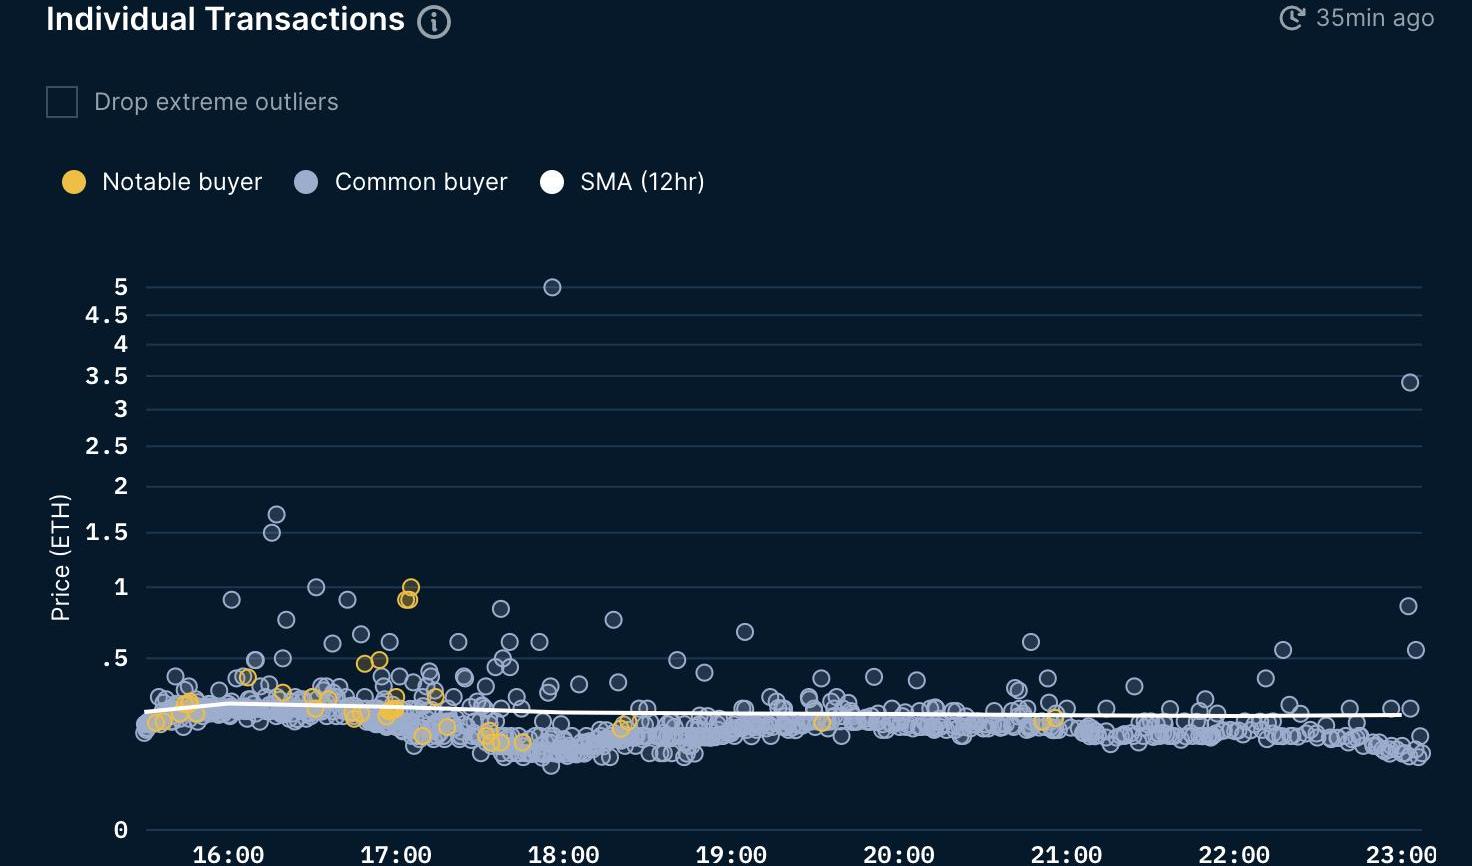Image resolution: width=1472 pixels, height=866 pixels.
Task: Select the 3.4 ETH point near 23:00
Action: pyautogui.click(x=1410, y=382)
